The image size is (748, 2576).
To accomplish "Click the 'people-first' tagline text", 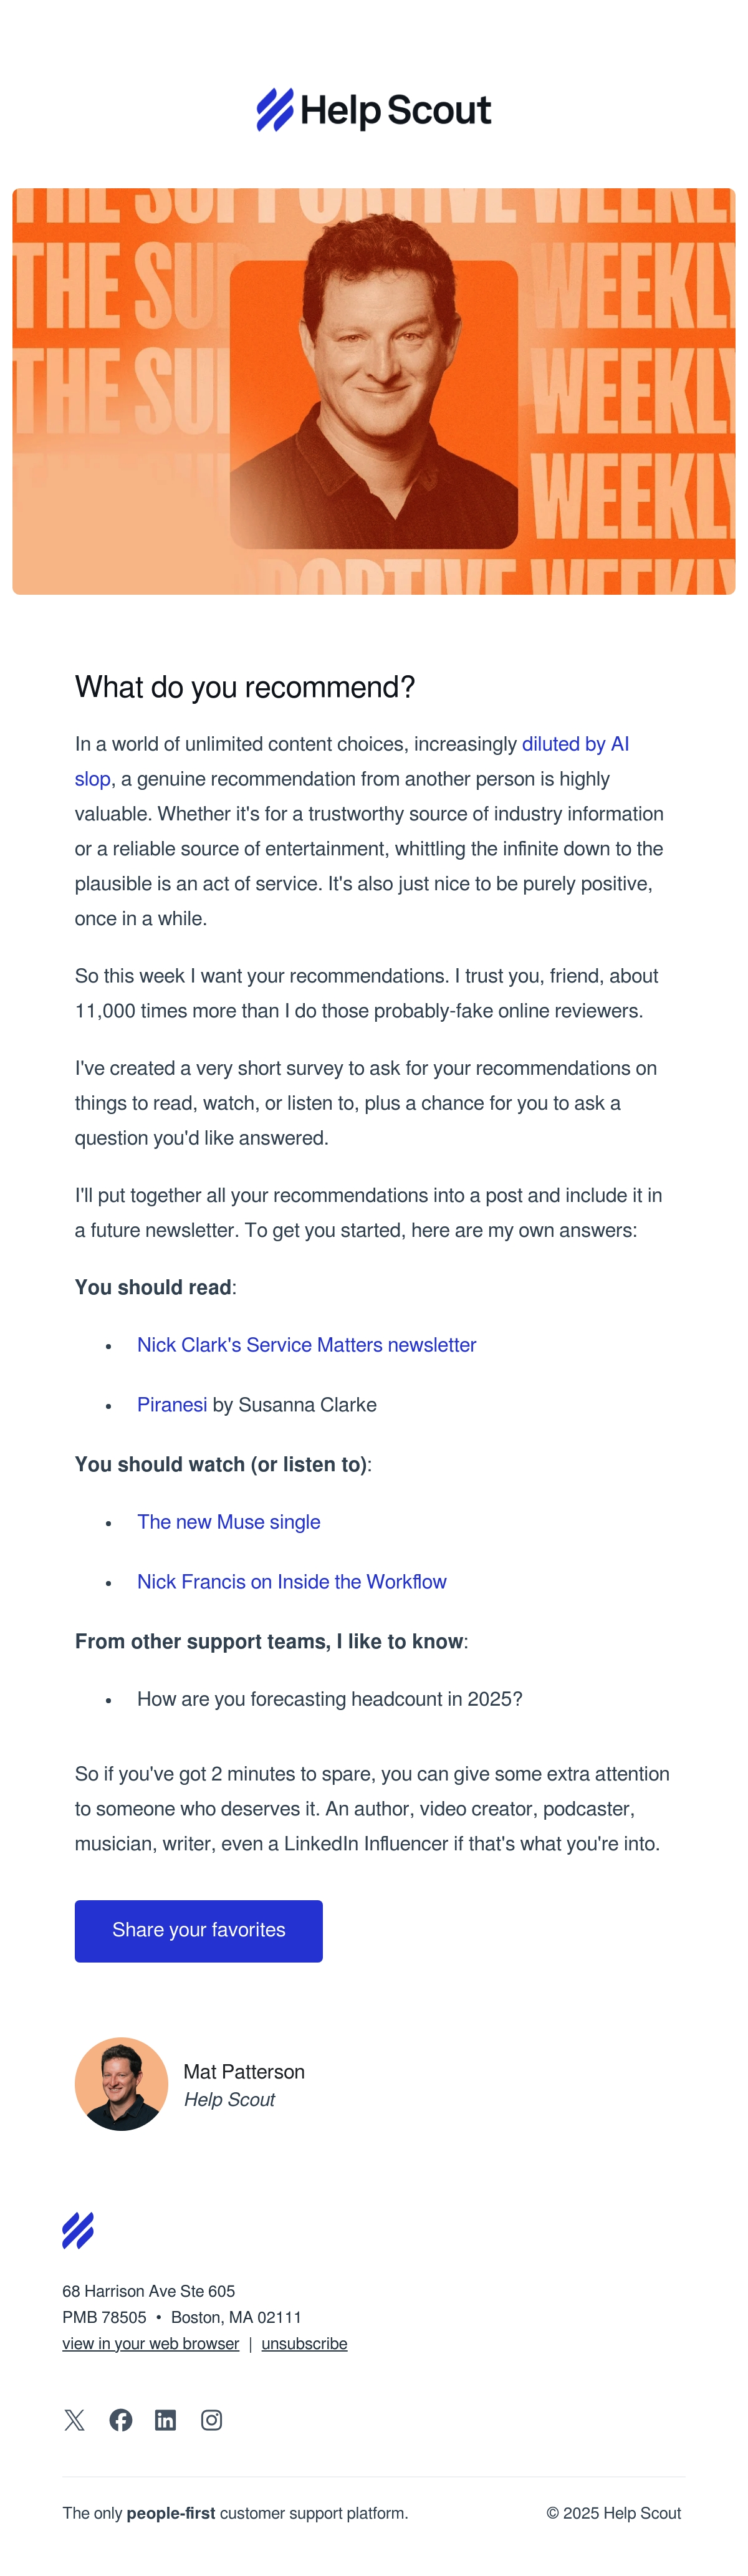I will [171, 2513].
